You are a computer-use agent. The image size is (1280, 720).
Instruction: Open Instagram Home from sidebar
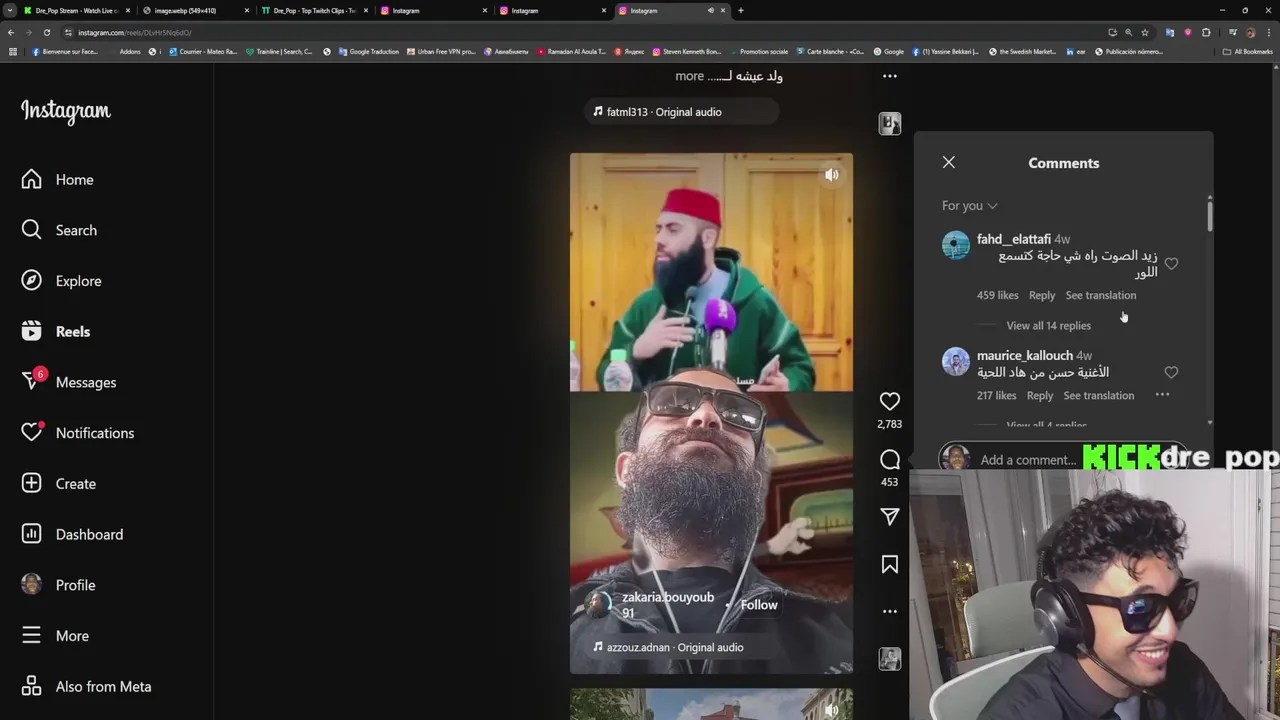click(x=58, y=180)
